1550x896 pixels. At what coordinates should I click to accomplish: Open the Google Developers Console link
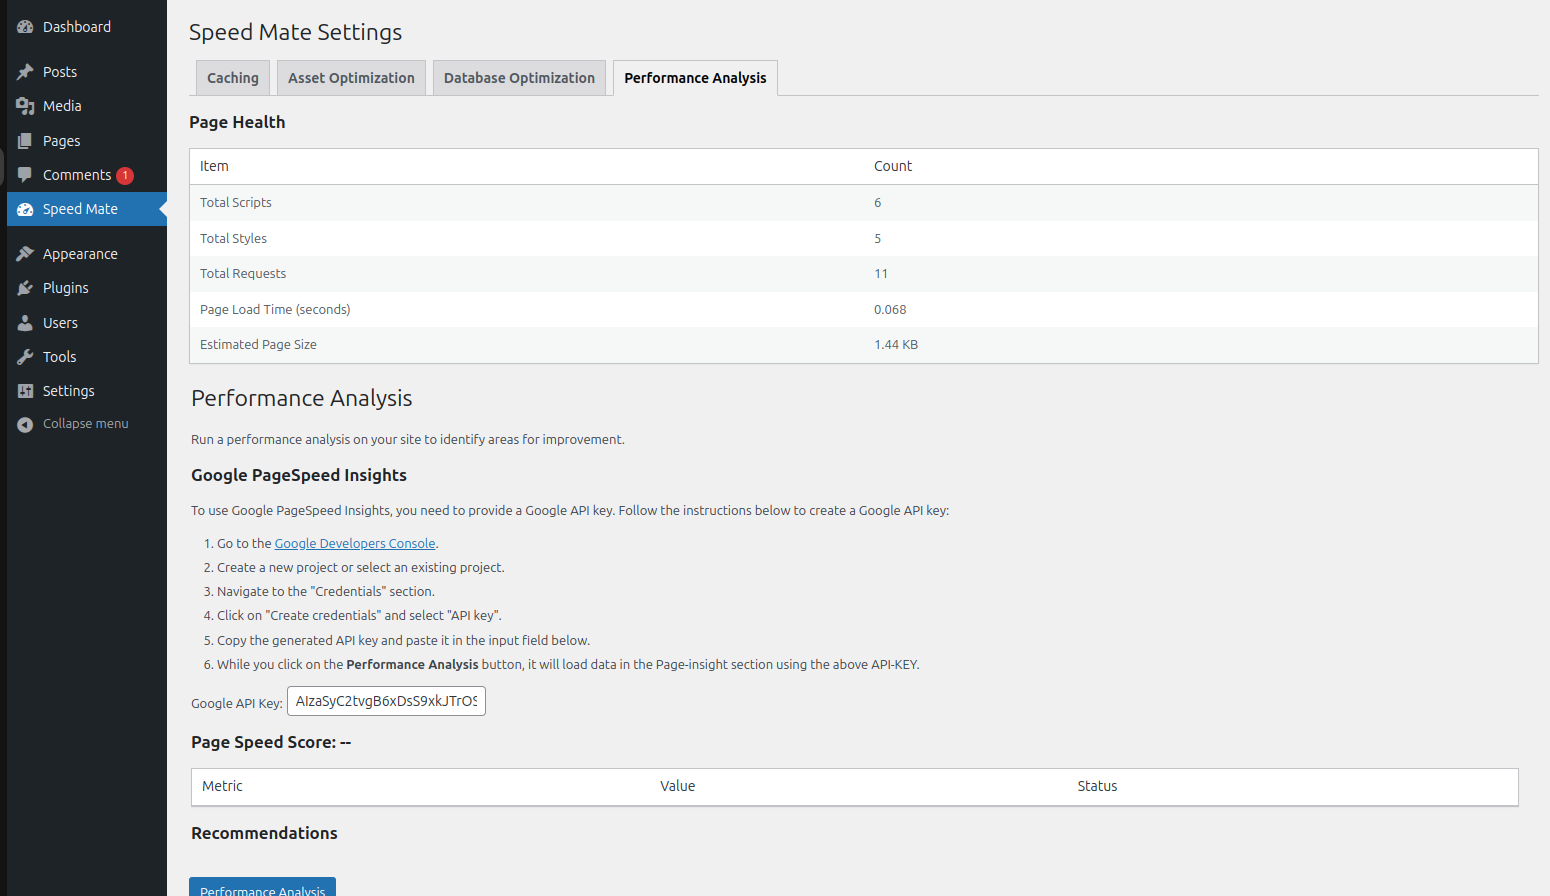(x=355, y=544)
